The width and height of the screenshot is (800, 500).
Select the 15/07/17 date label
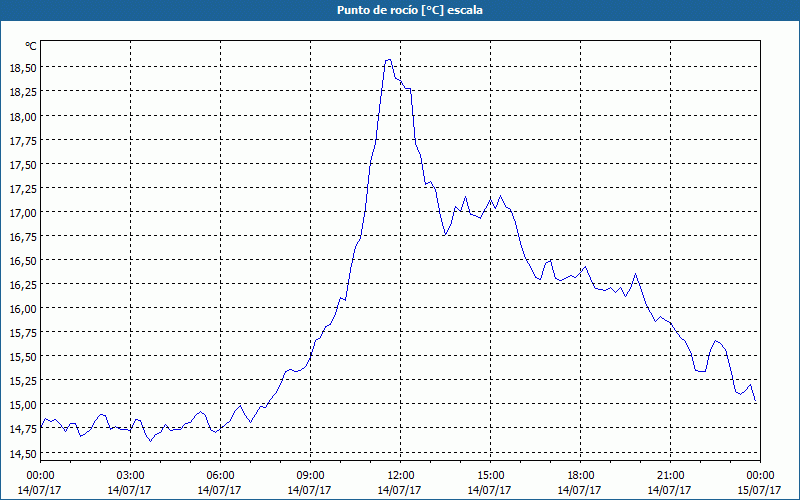pos(760,490)
